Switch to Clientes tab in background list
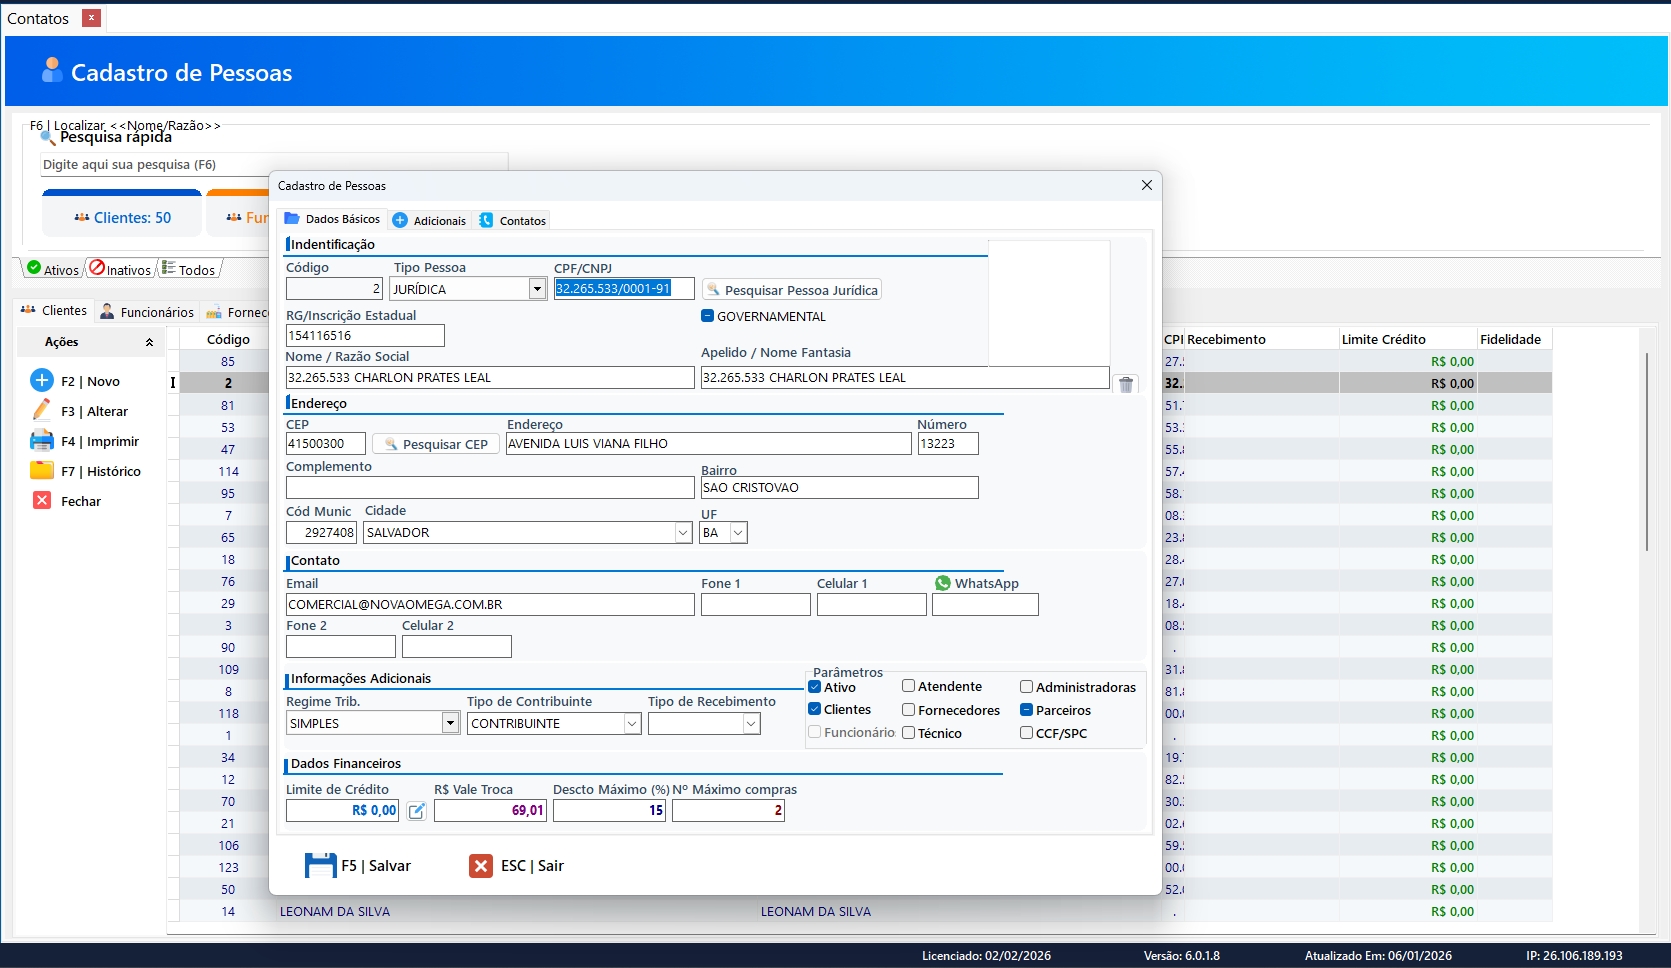 54,311
